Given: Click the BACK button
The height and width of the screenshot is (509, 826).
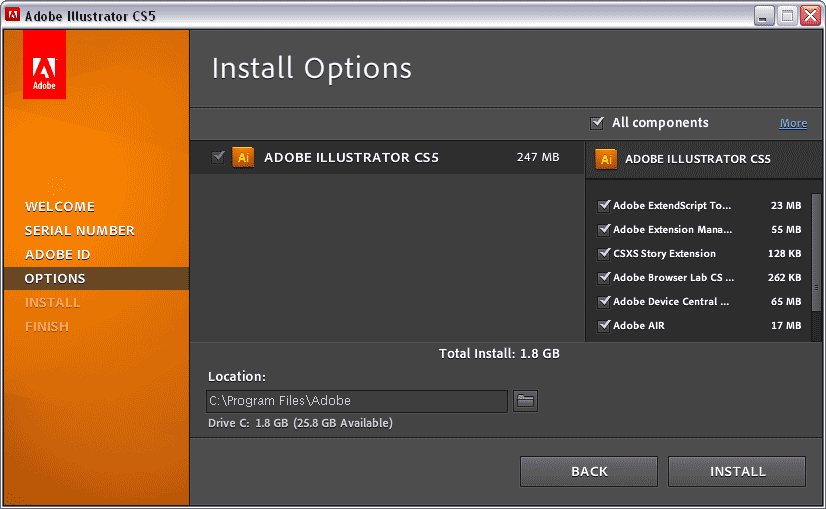Looking at the screenshot, I should click(589, 472).
